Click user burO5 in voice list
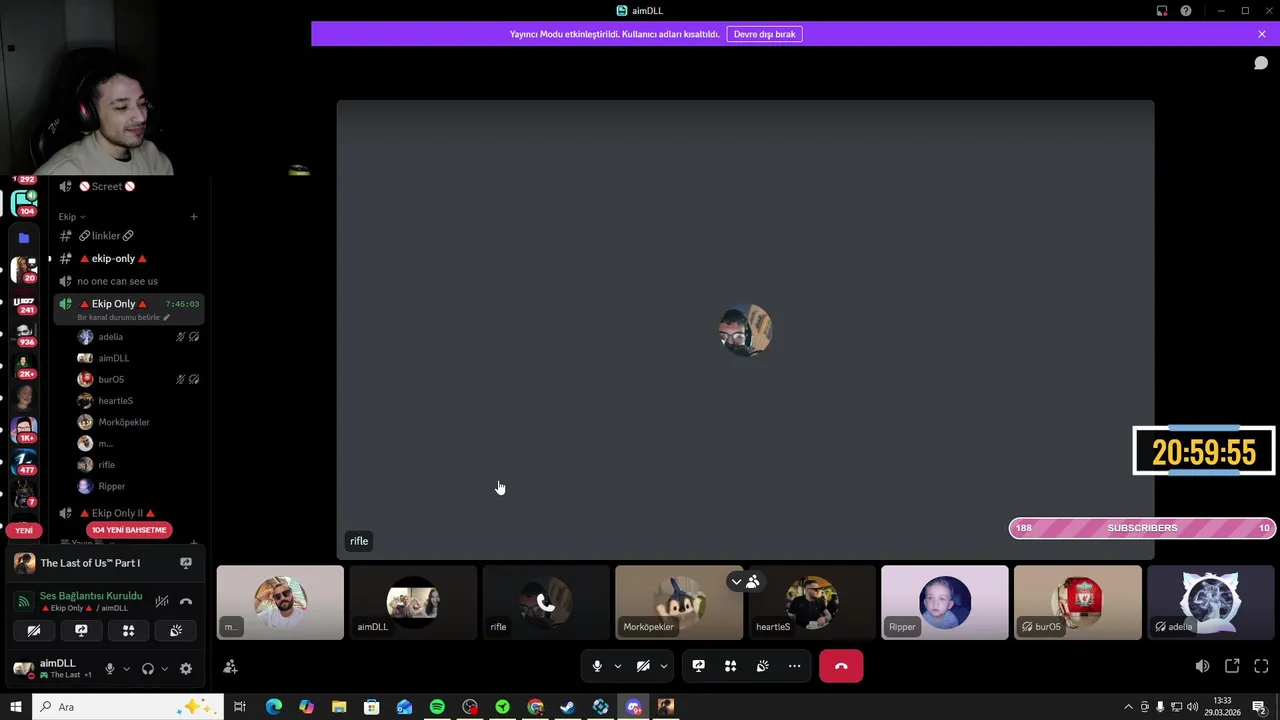Image resolution: width=1280 pixels, height=720 pixels. (x=139, y=380)
